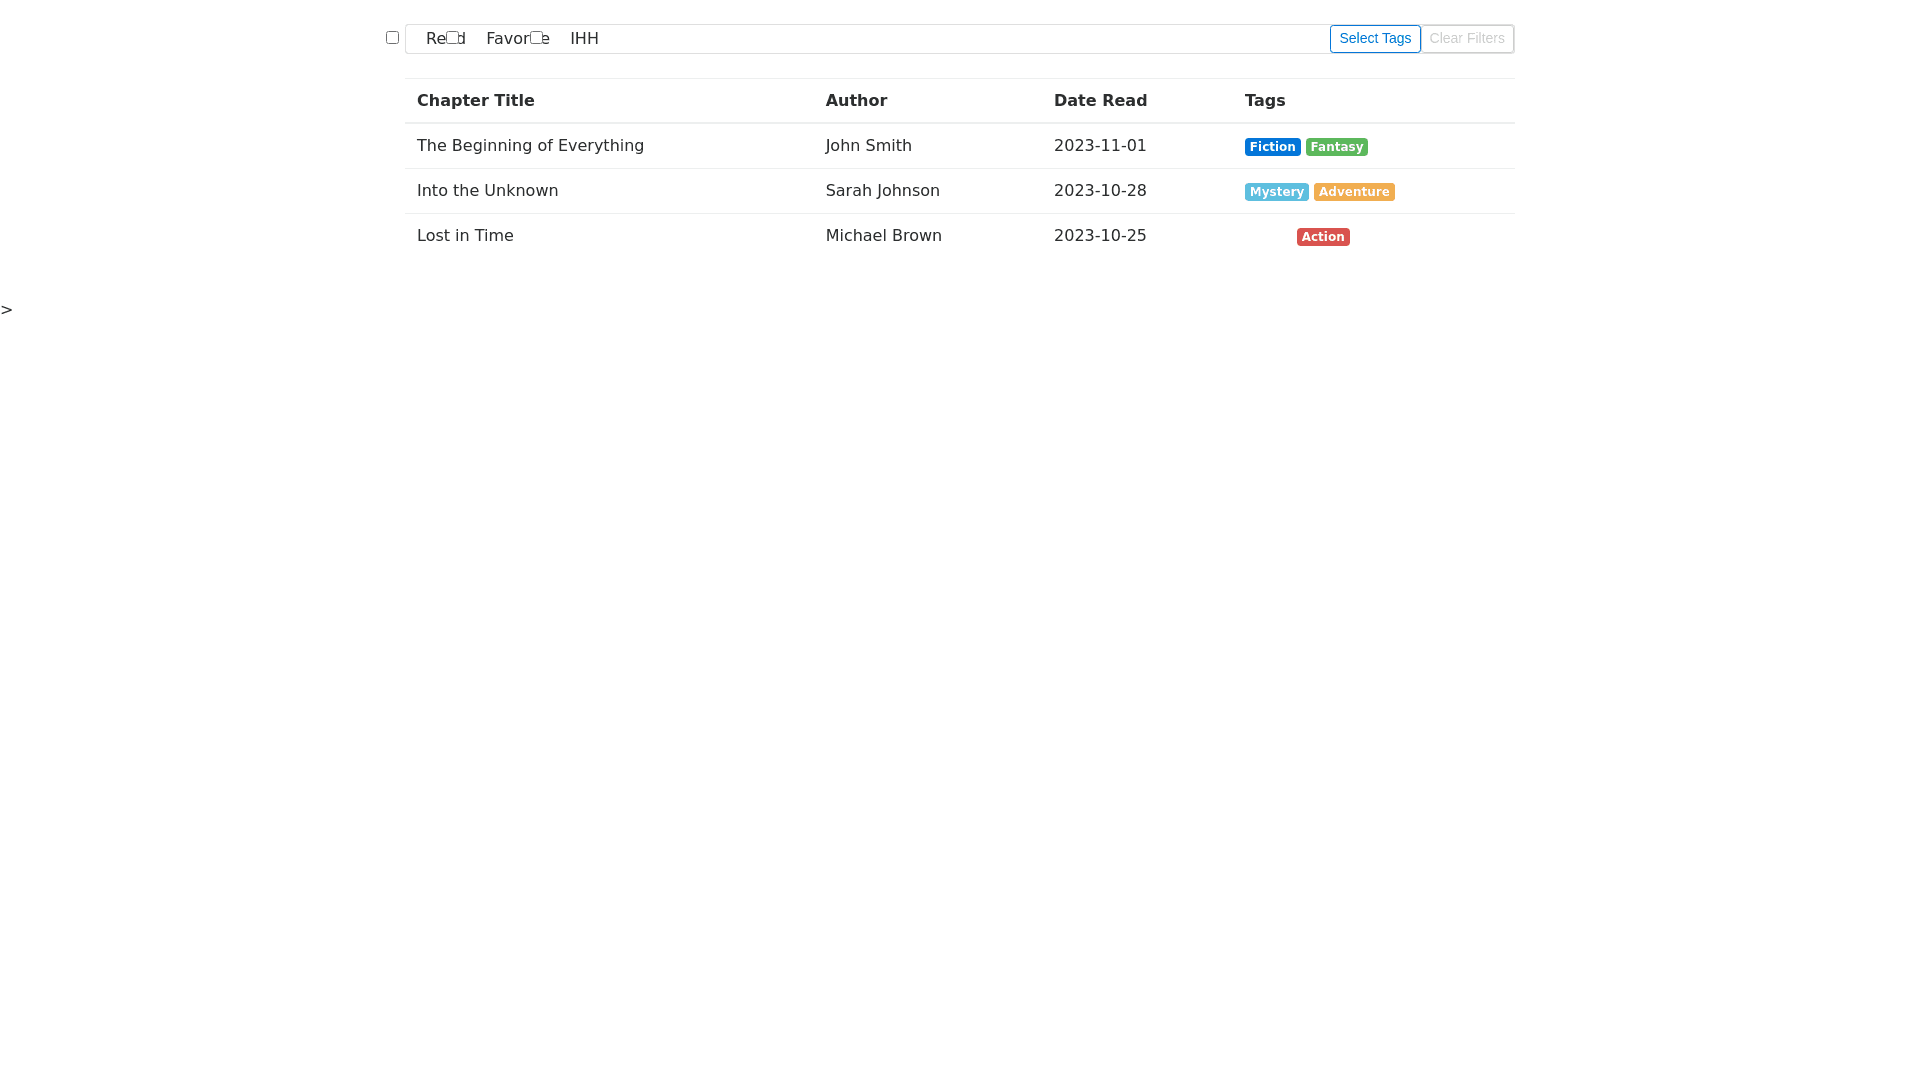This screenshot has height=1080, width=1920.
Task: Click the Chapter Title column header
Action: (475, 101)
